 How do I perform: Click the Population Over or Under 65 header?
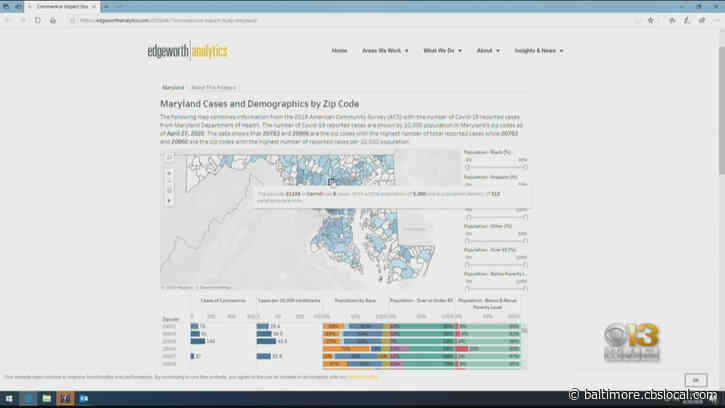421,301
